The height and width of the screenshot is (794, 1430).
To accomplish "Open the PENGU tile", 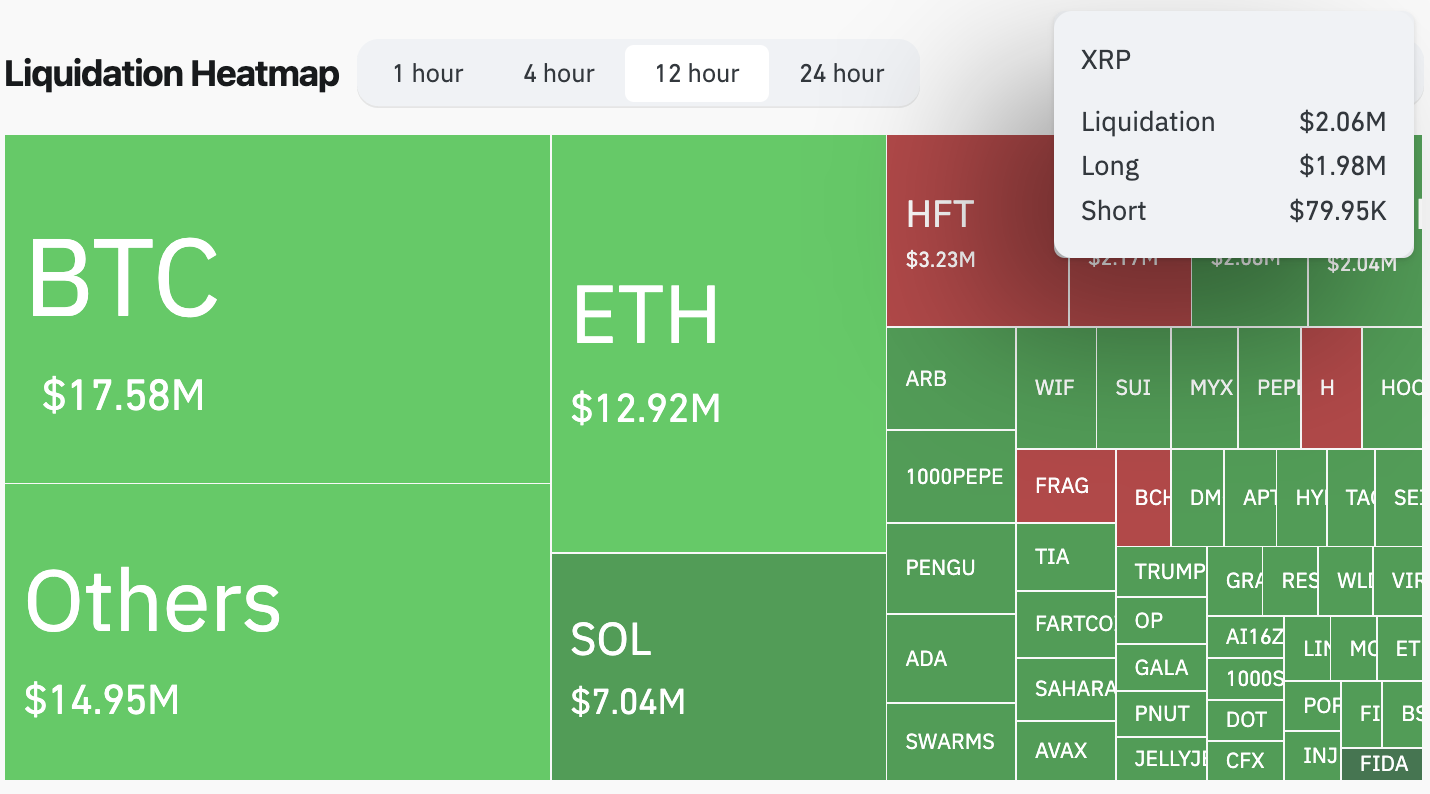I will point(950,568).
